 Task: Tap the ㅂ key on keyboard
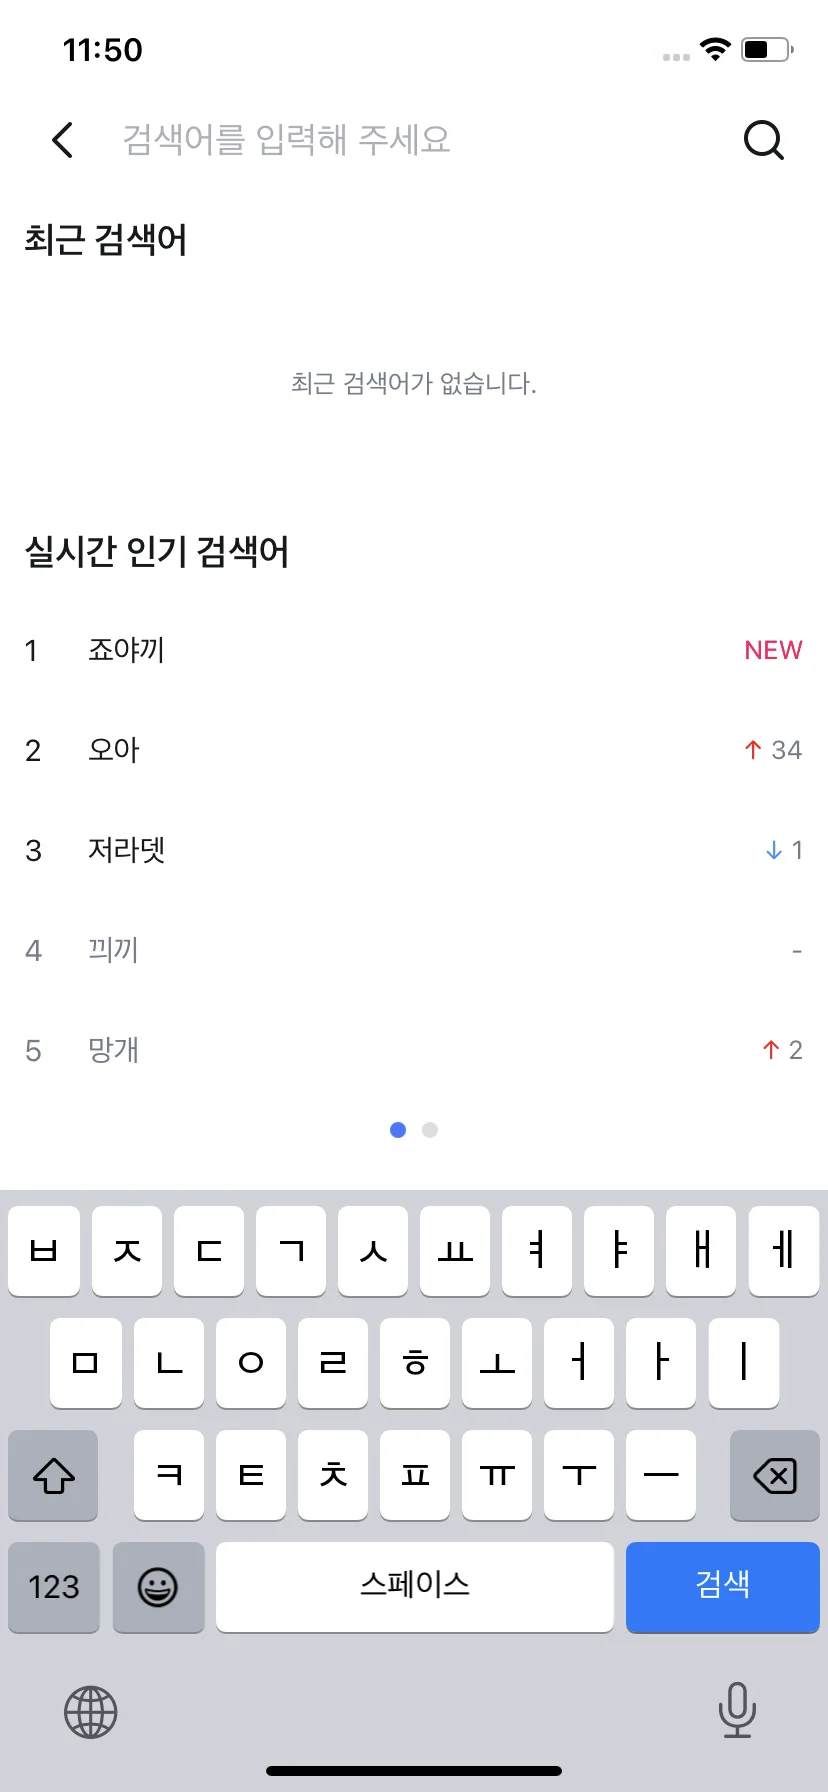click(x=44, y=1251)
